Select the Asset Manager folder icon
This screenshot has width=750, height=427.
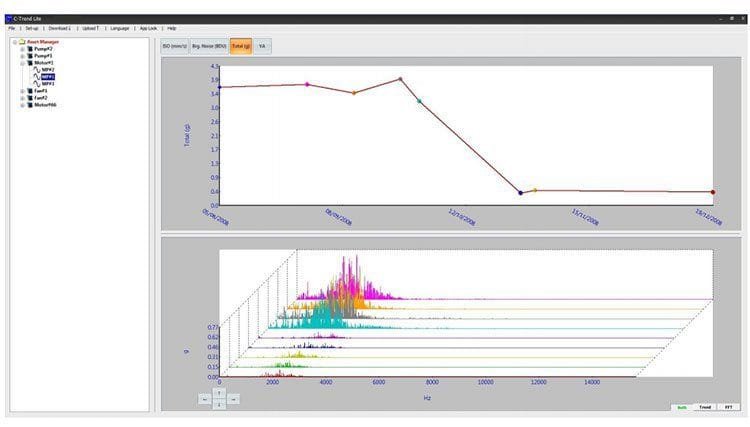click(22, 42)
